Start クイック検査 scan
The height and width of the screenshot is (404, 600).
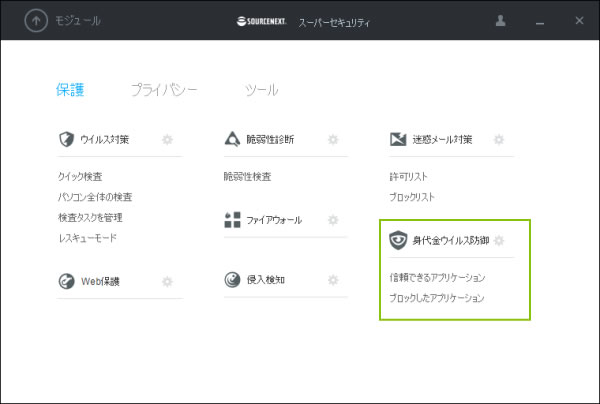pyautogui.click(x=80, y=176)
